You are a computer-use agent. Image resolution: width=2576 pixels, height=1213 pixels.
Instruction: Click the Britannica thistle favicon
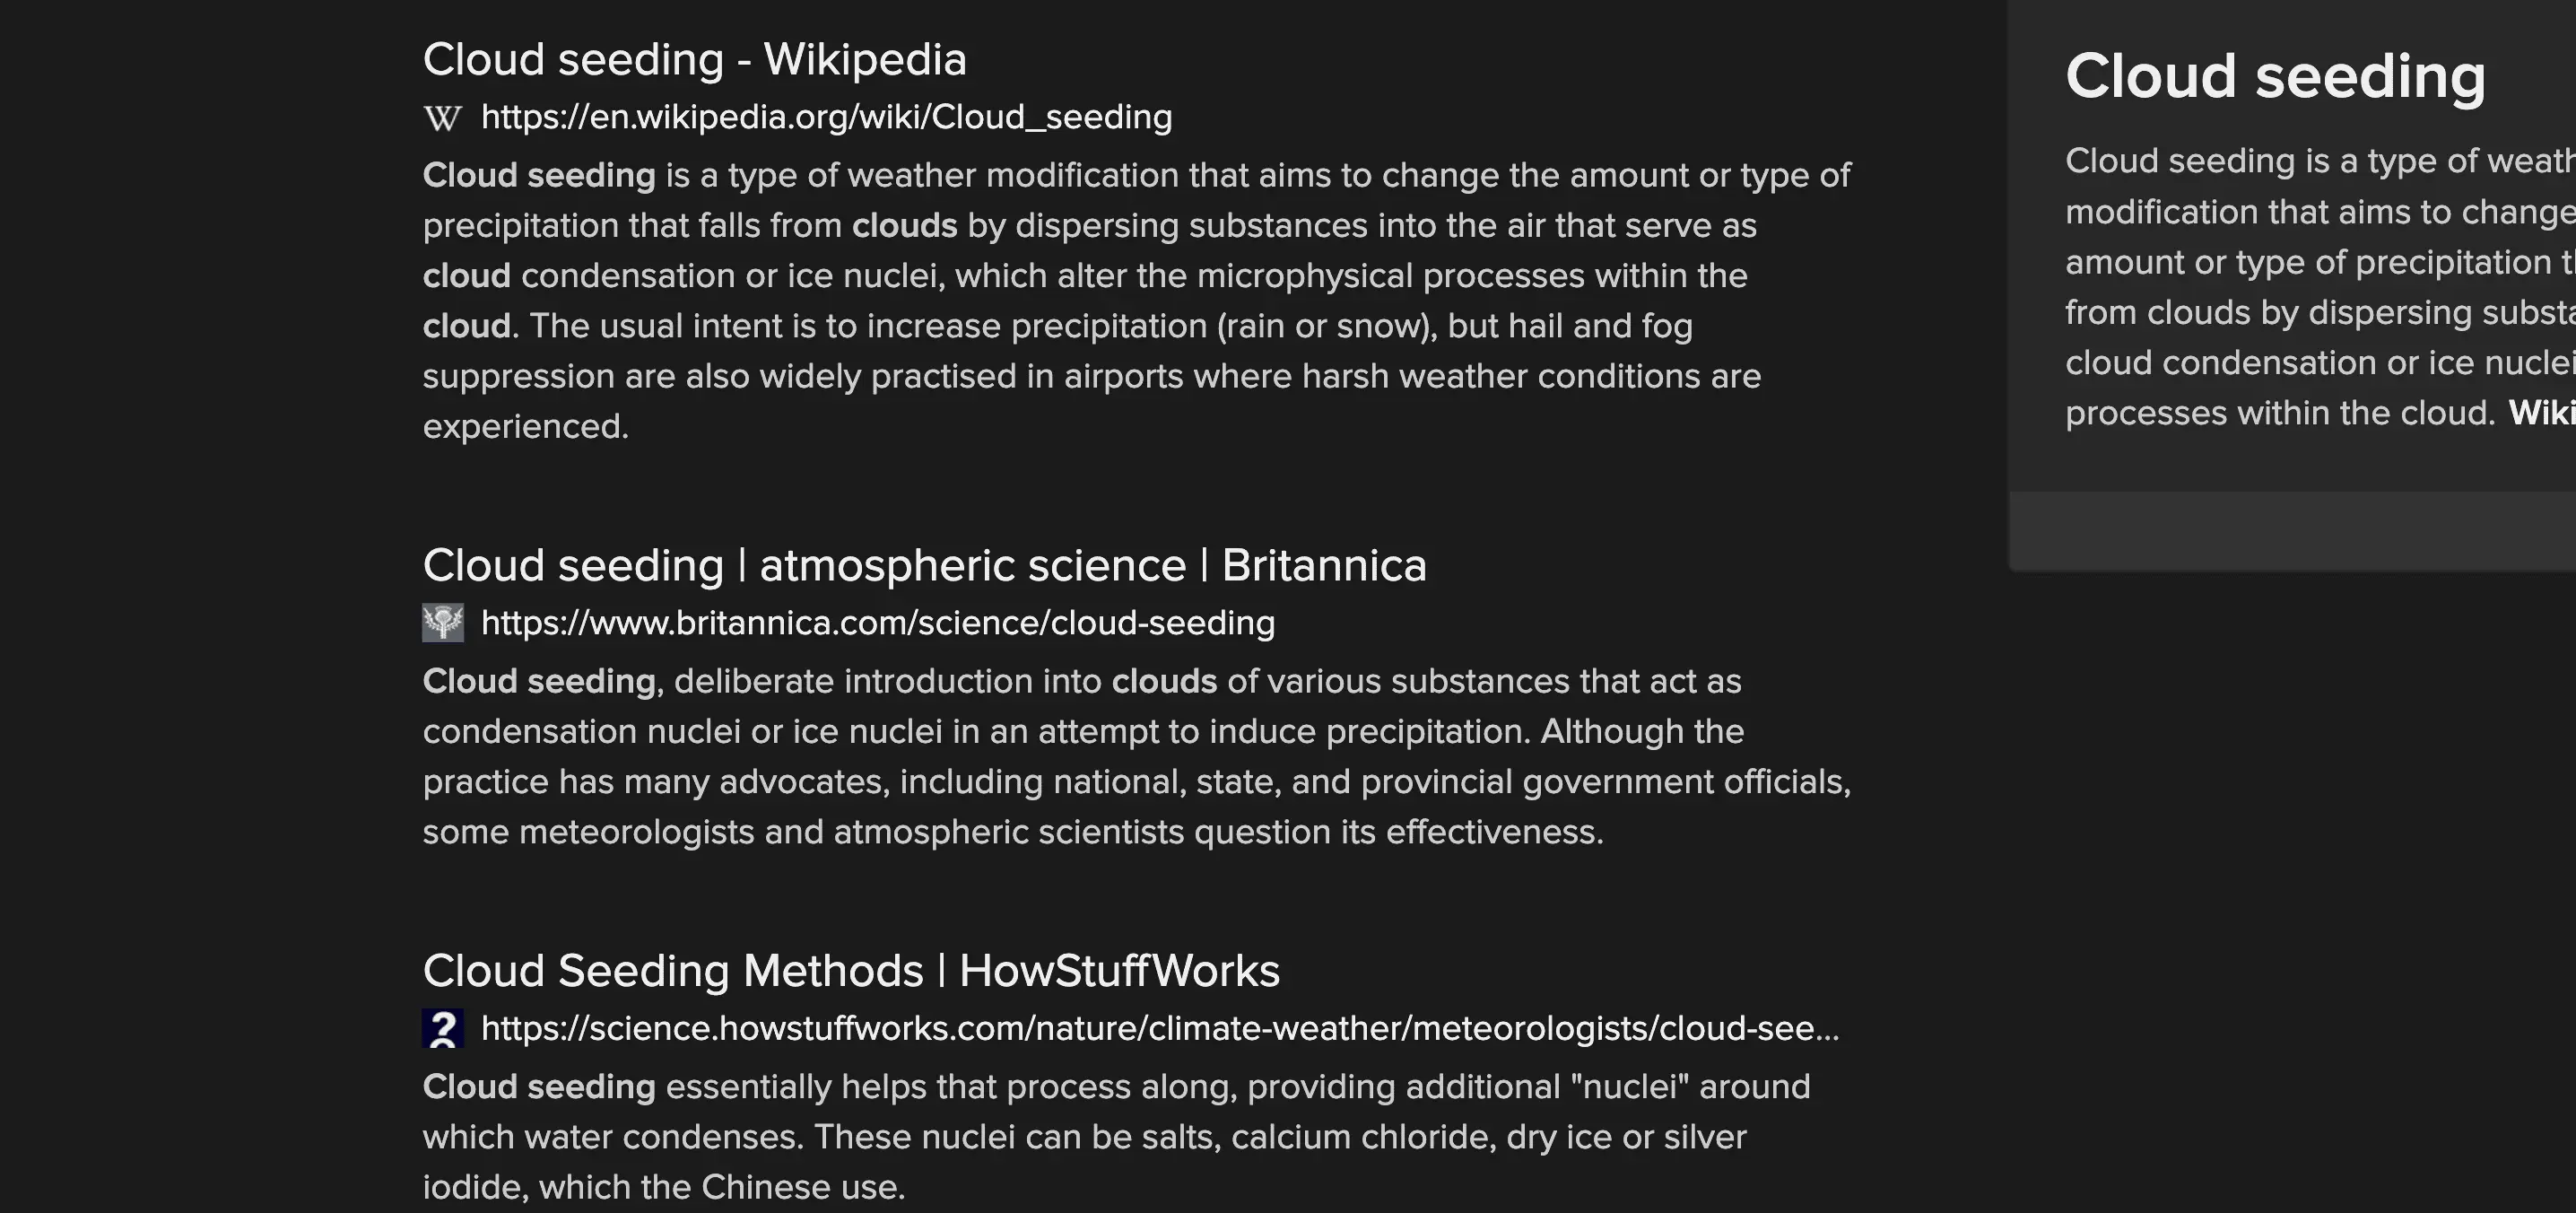point(442,623)
